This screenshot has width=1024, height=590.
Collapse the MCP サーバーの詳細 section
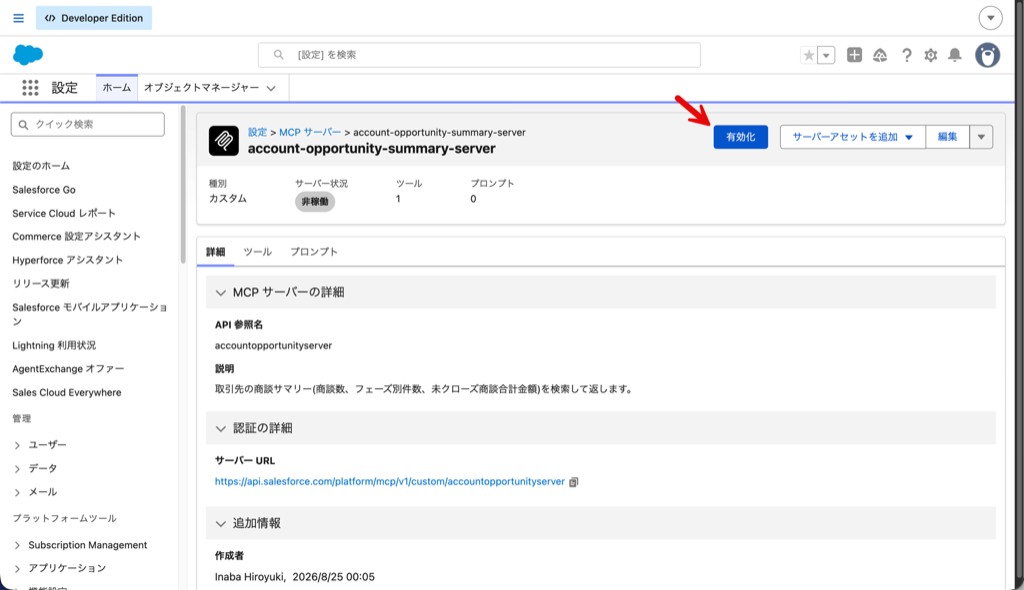tap(221, 293)
